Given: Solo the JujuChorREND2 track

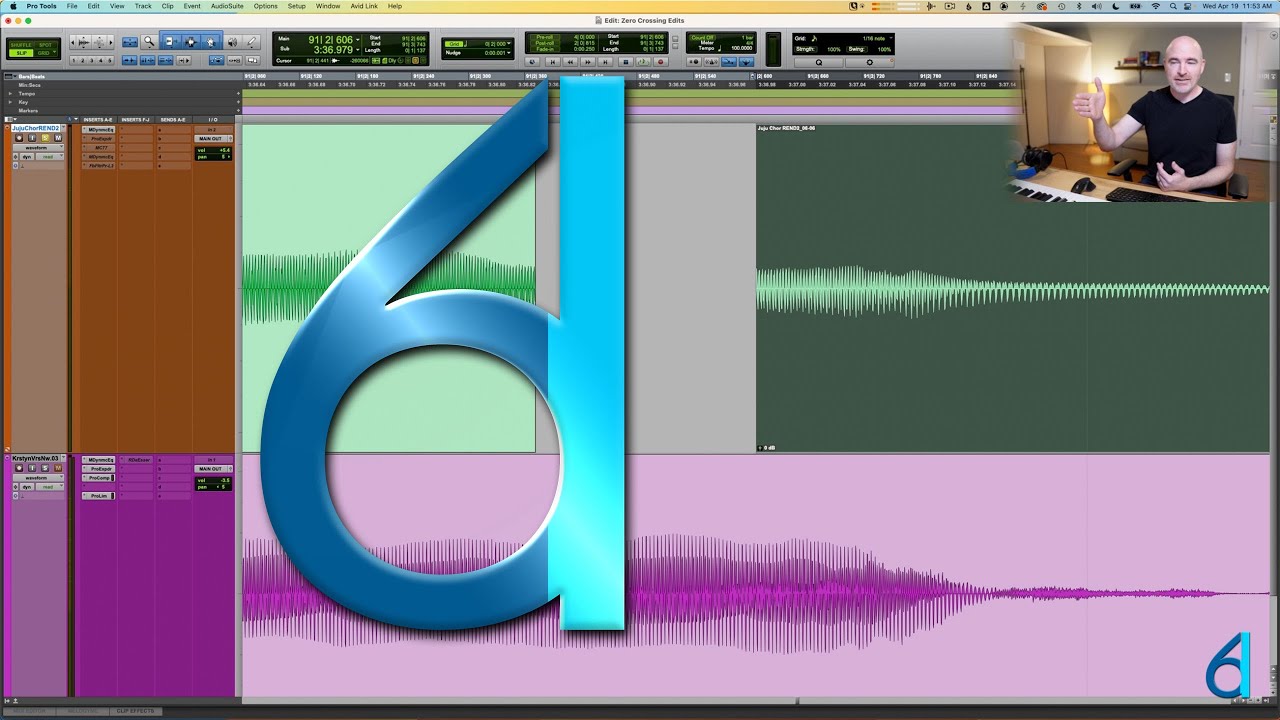Looking at the screenshot, I should pos(45,138).
